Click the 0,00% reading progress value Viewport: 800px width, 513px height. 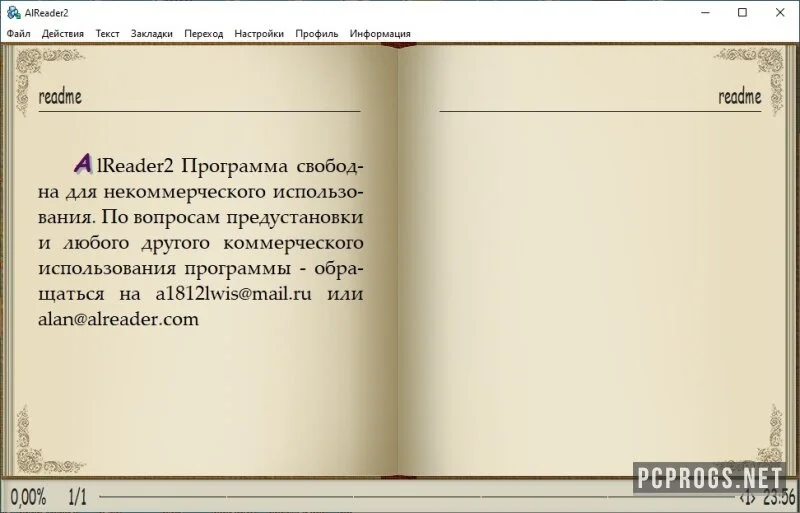[29, 497]
